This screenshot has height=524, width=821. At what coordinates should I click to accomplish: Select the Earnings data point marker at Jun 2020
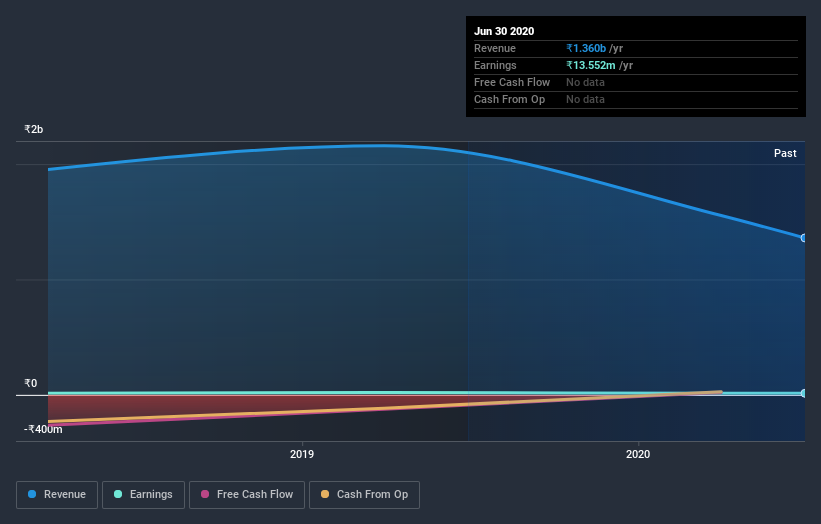[803, 393]
